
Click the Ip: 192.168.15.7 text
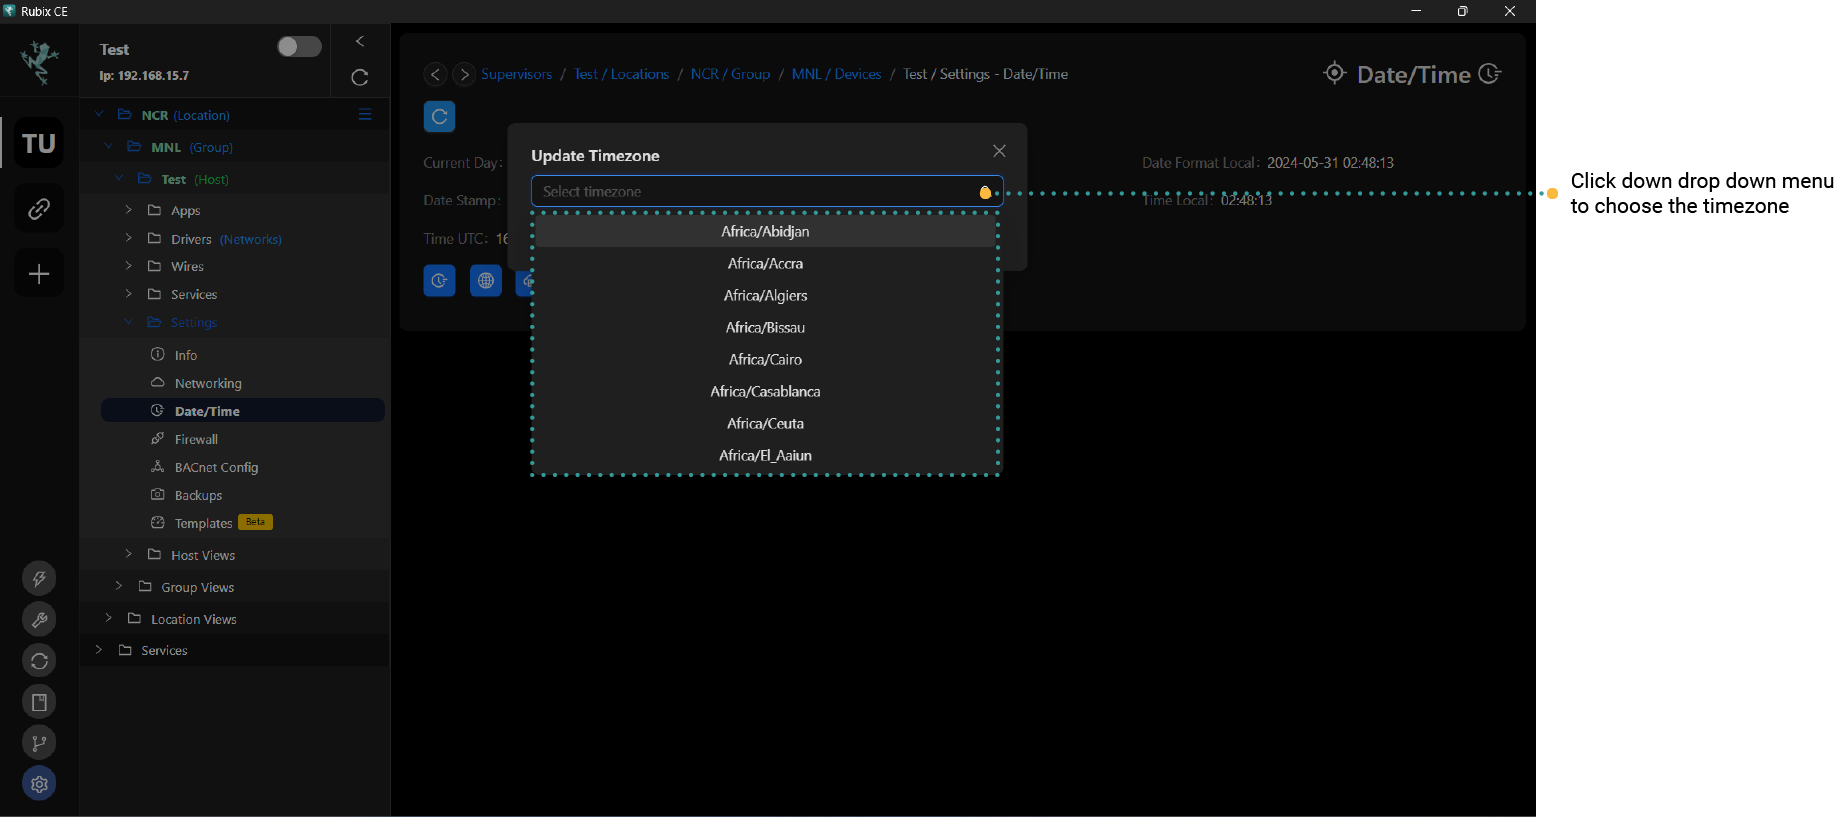[x=144, y=76]
